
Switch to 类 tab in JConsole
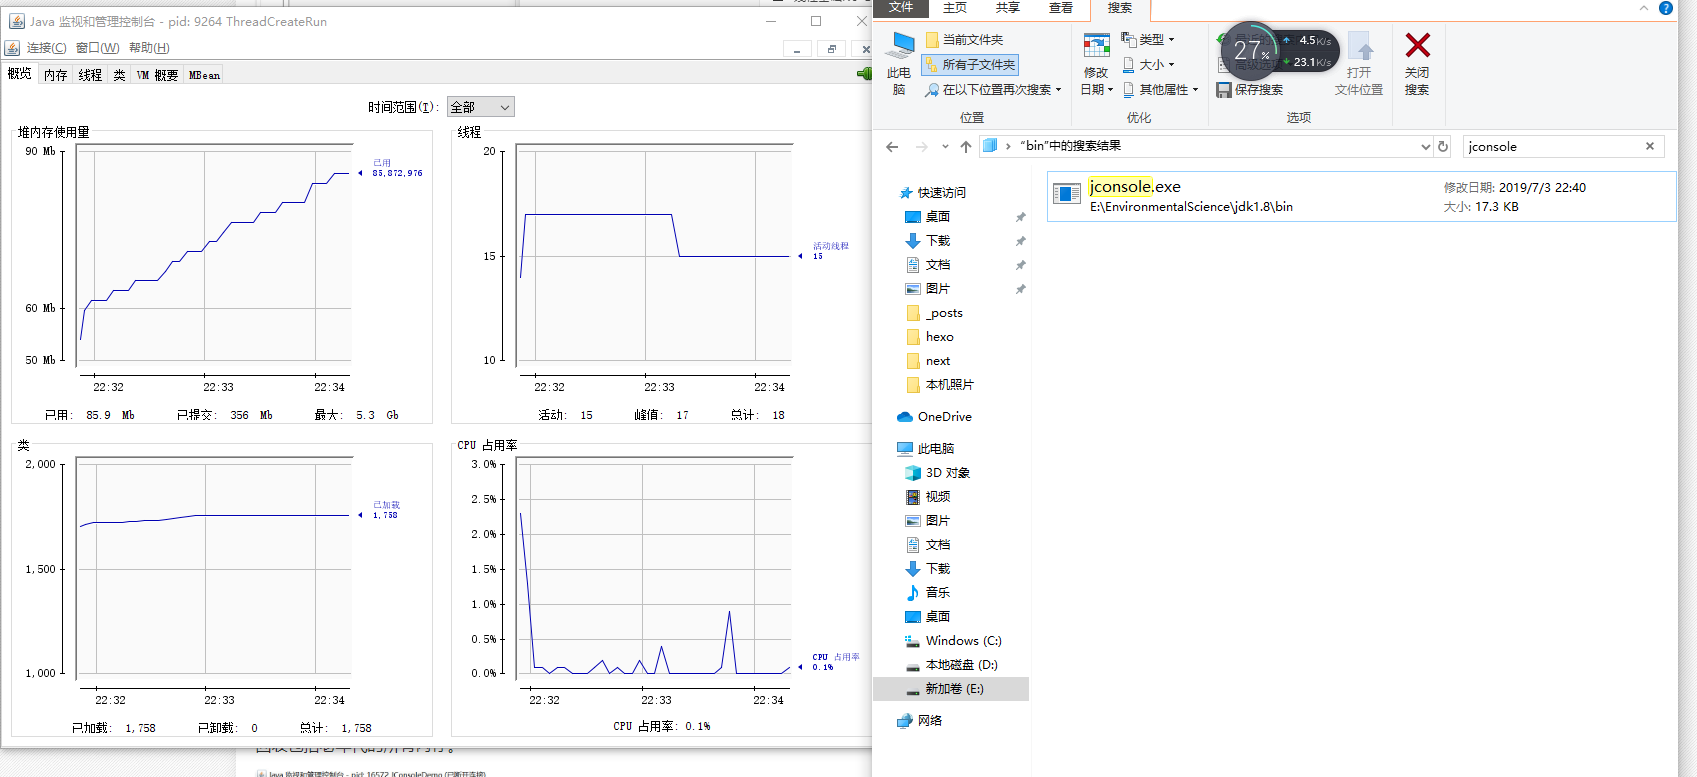[x=119, y=75]
